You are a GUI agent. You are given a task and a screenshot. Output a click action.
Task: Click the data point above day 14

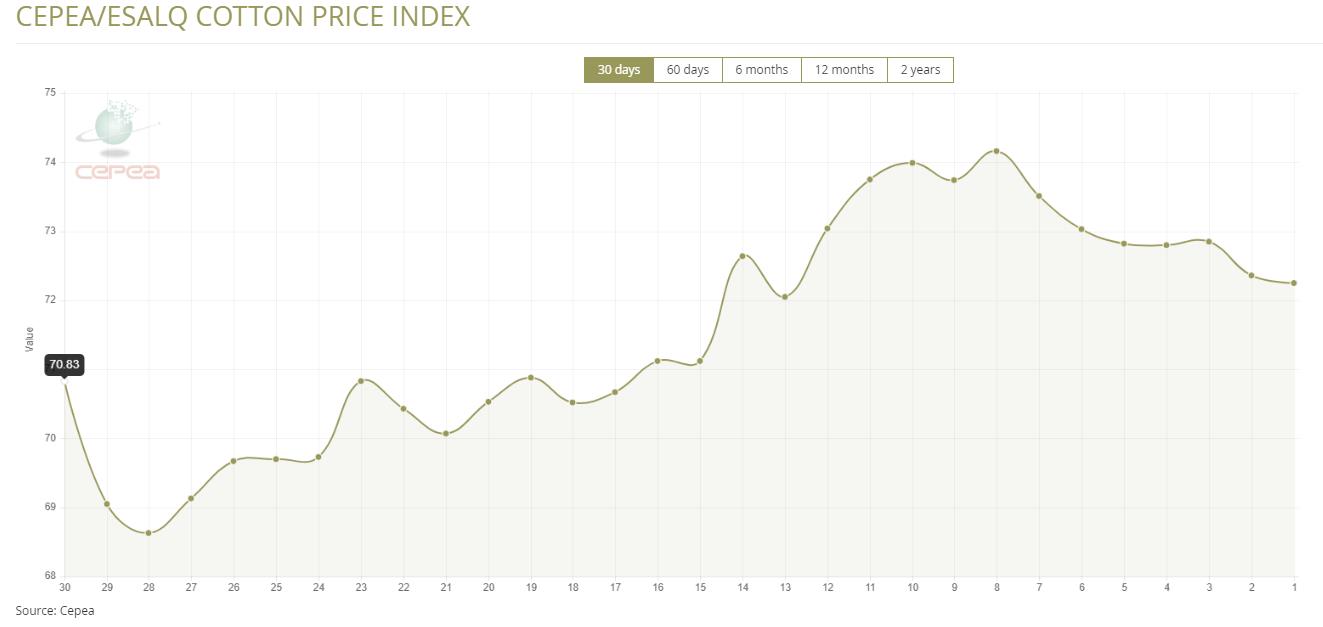pos(742,256)
